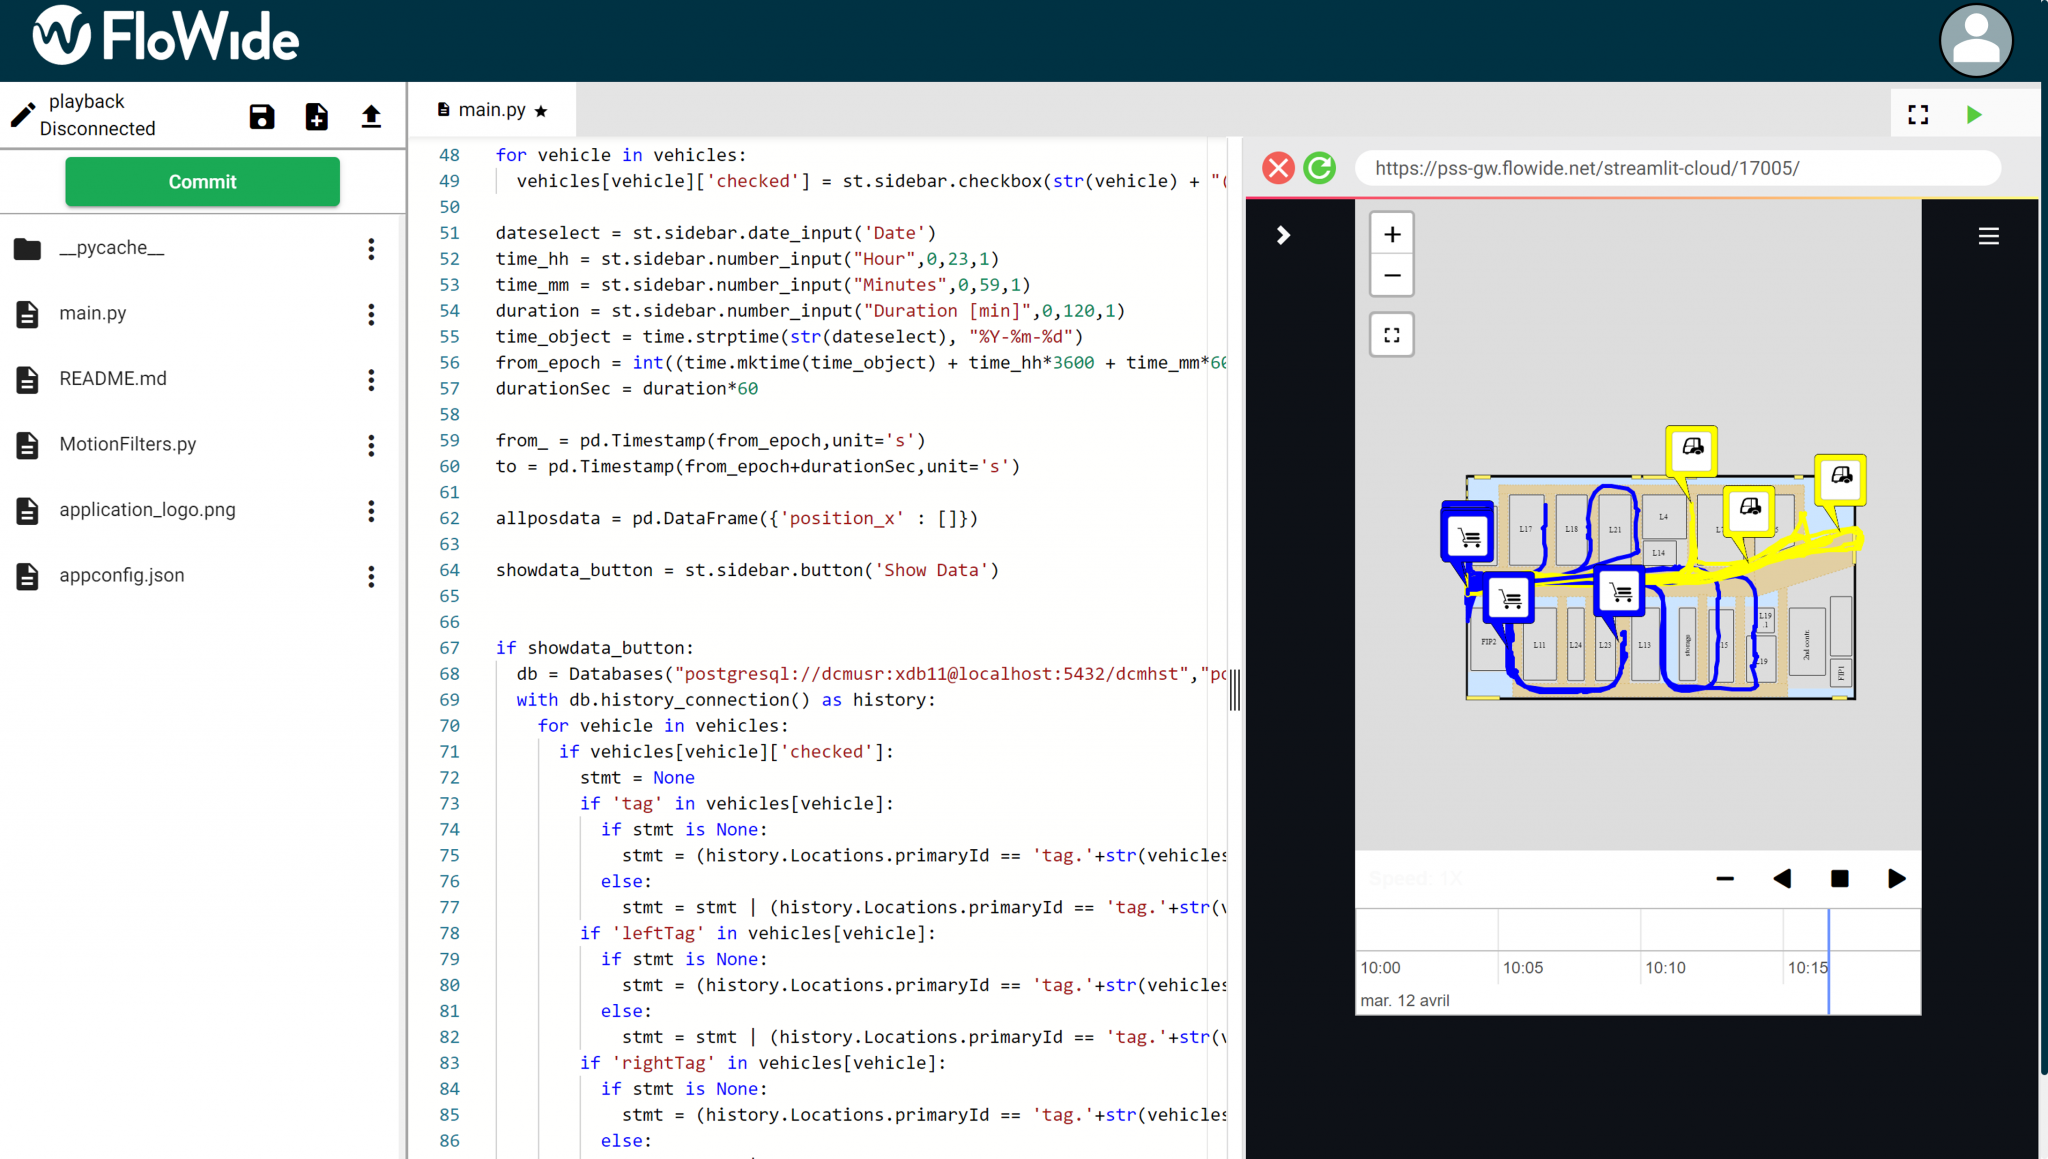The width and height of the screenshot is (2048, 1159).
Task: Open the user profile avatar
Action: (1975, 40)
